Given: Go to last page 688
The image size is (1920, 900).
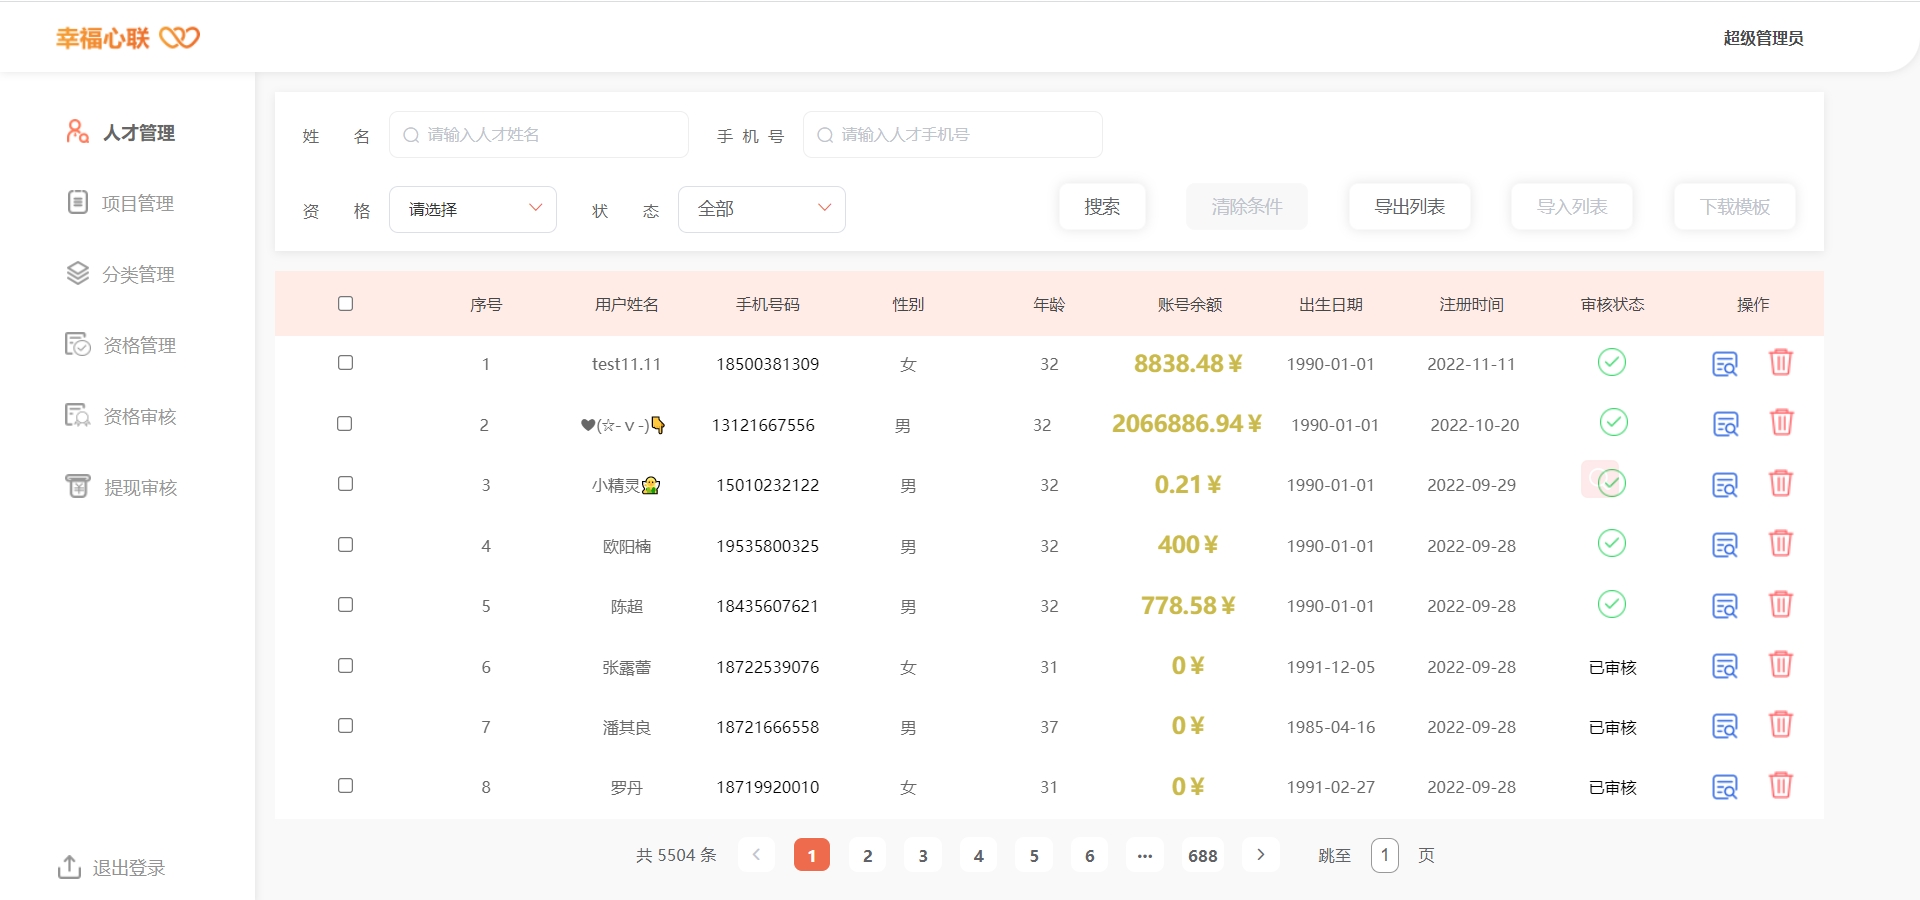Looking at the screenshot, I should coord(1202,855).
